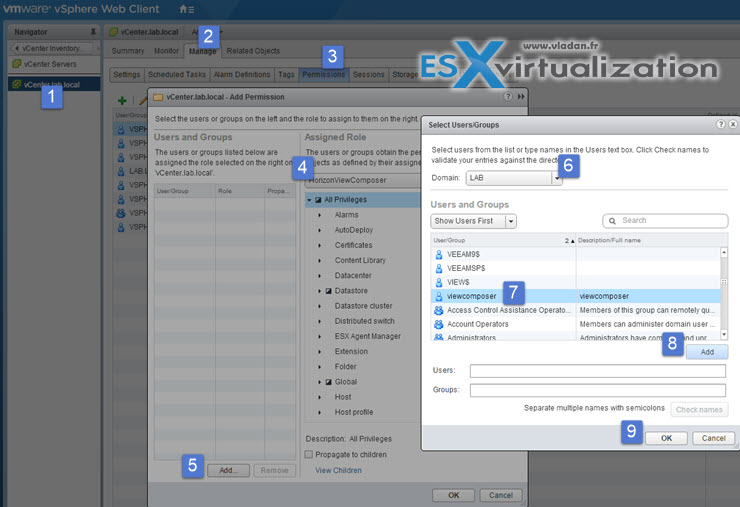The height and width of the screenshot is (507, 740).
Task: Expand Certificates privilege node
Action: click(x=320, y=245)
